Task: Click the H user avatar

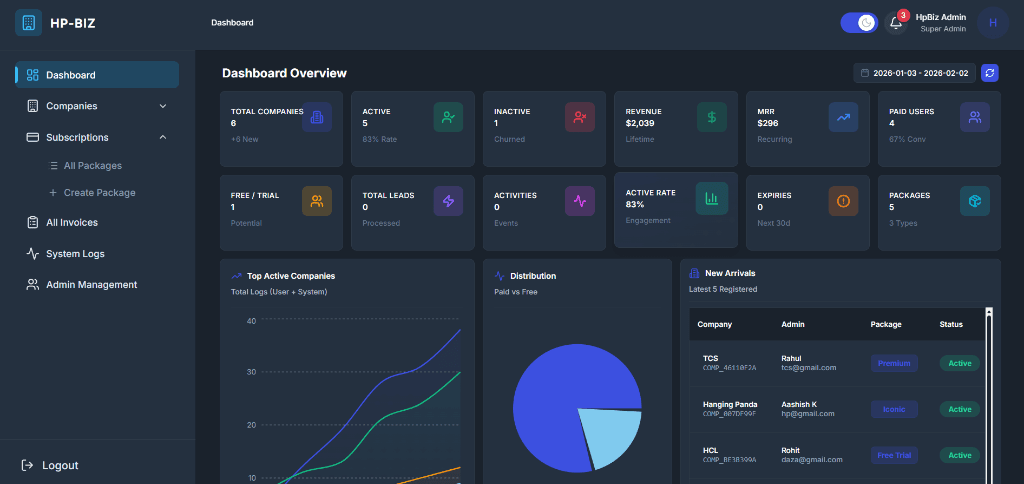Action: coord(993,23)
